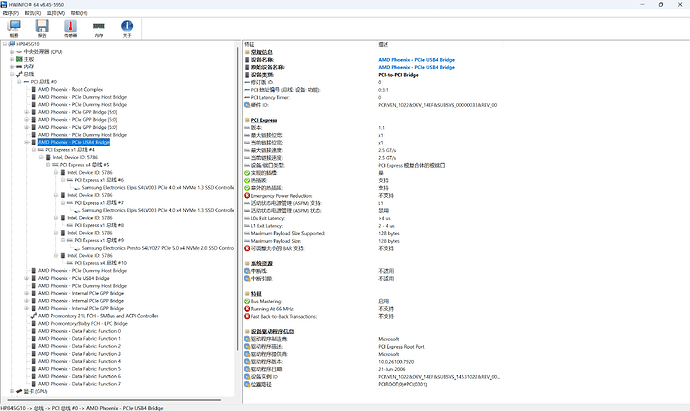Click the icon beside L0s Exit Latency
Screen dimensions: 690x411
tap(247, 218)
